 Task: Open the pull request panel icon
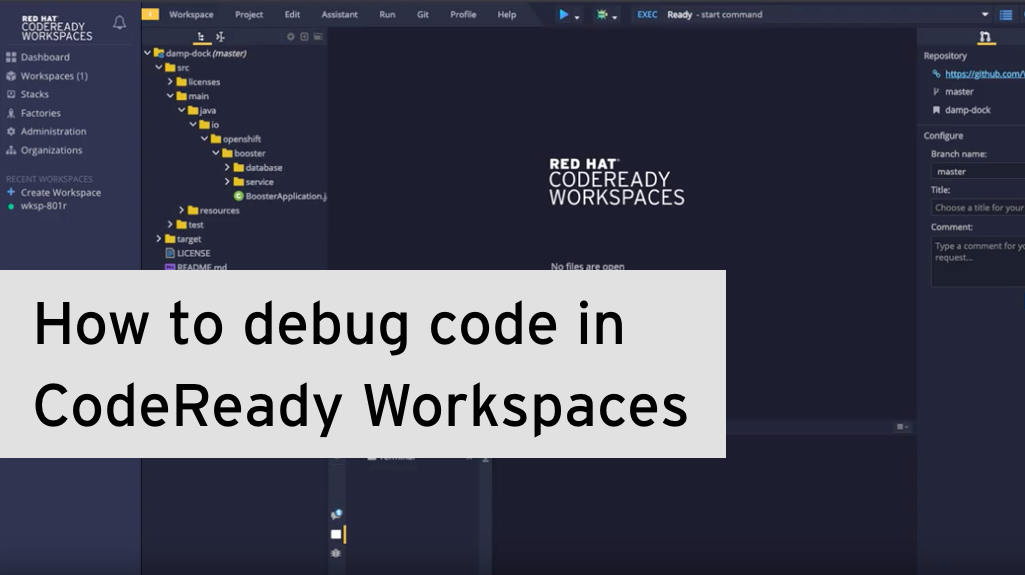(986, 37)
